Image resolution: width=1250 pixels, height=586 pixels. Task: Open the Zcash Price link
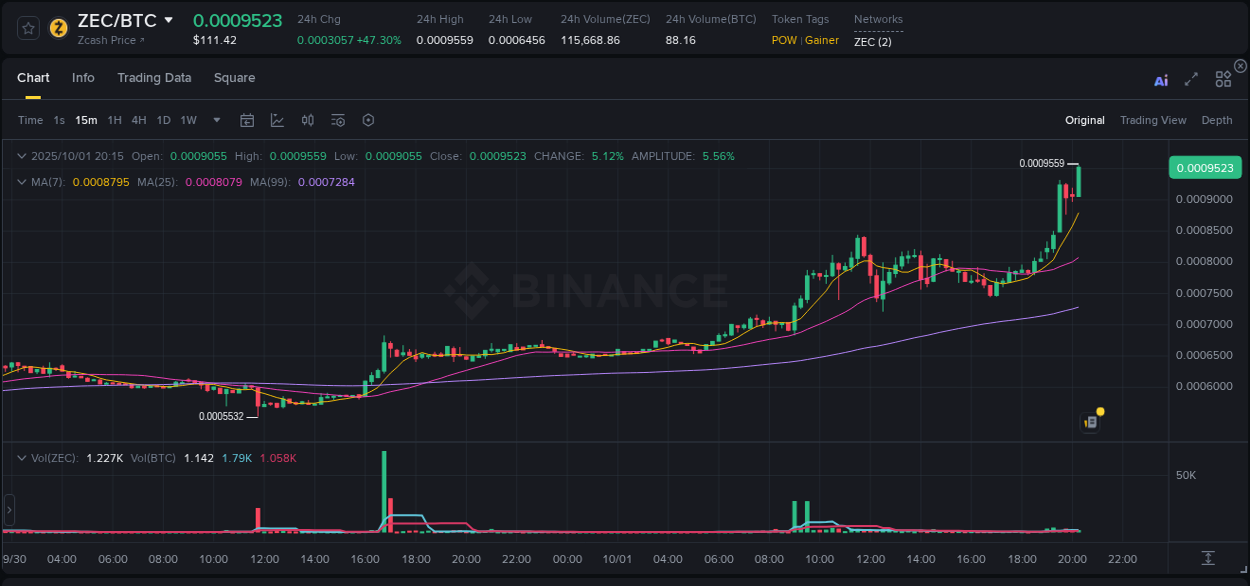tap(106, 40)
